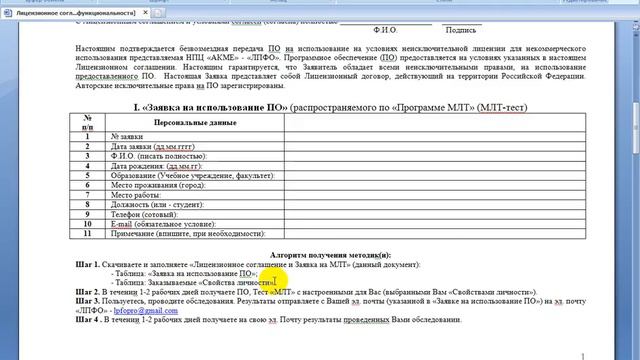The image size is (640, 360).
Task: Grab the vertical scrollbar thumb
Action: pyautogui.click(x=636, y=129)
